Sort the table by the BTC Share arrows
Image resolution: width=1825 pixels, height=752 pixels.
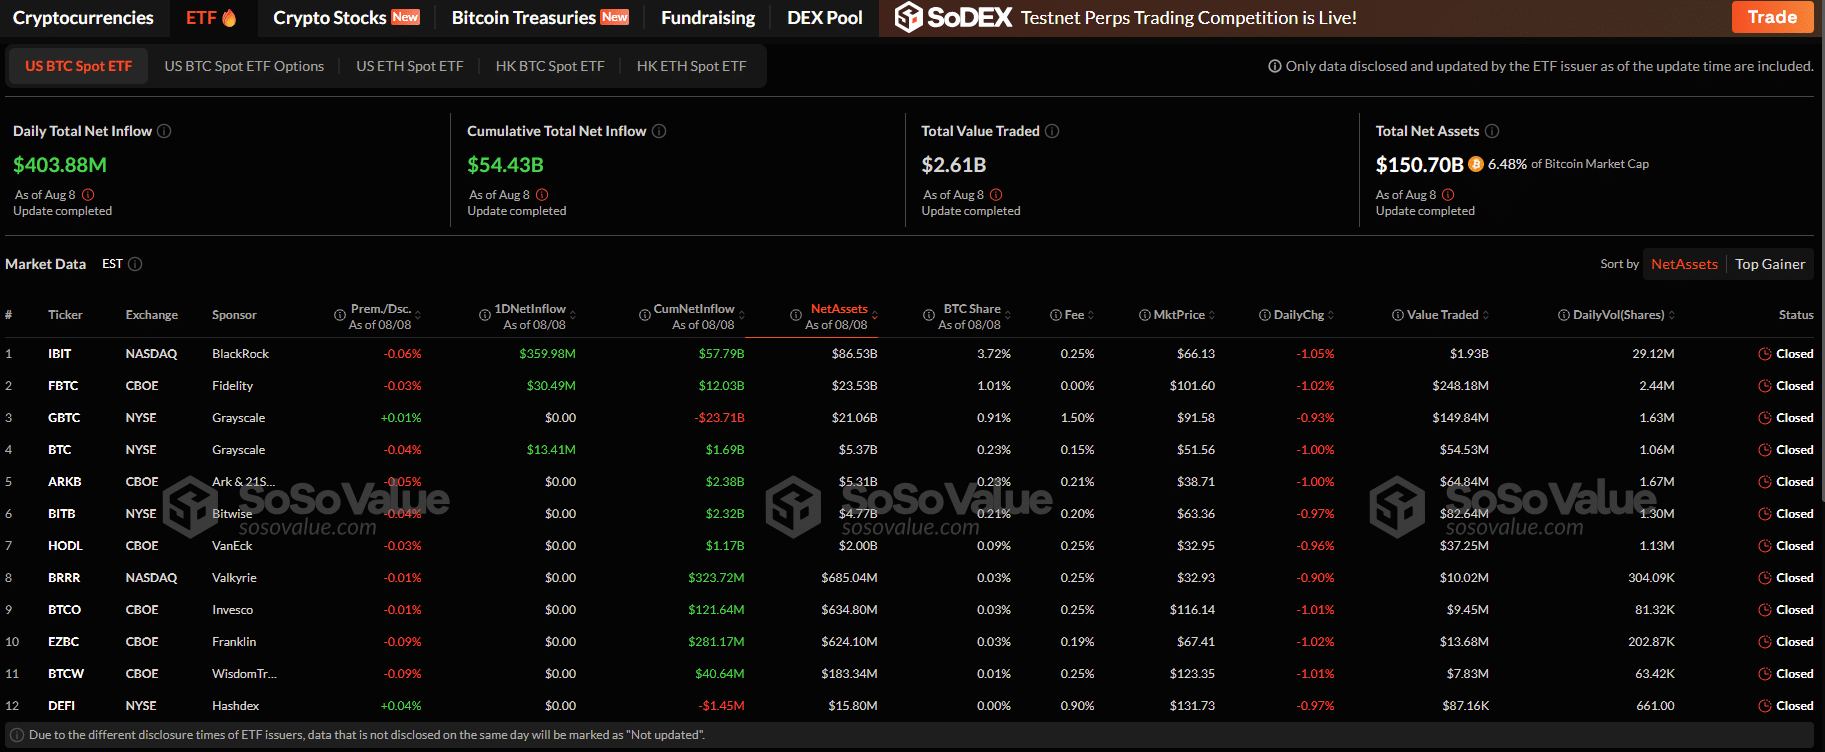pyautogui.click(x=1008, y=315)
